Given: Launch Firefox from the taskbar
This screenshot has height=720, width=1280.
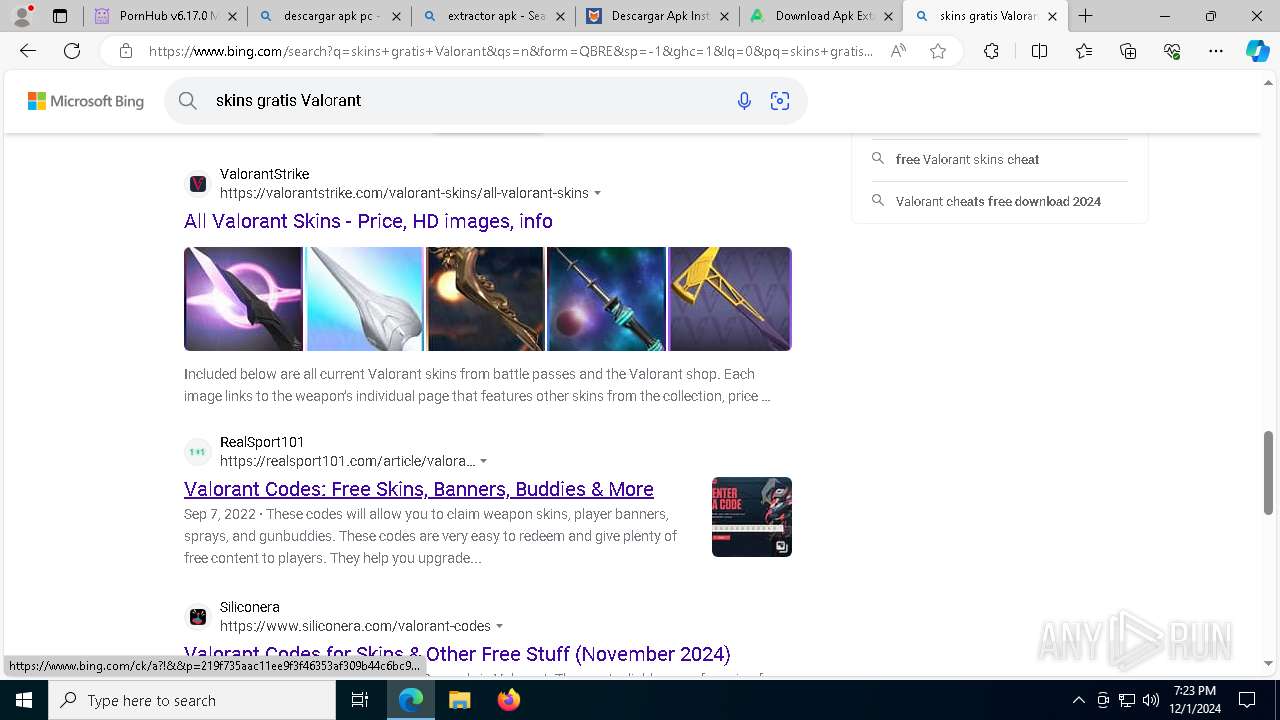Looking at the screenshot, I should coord(508,700).
